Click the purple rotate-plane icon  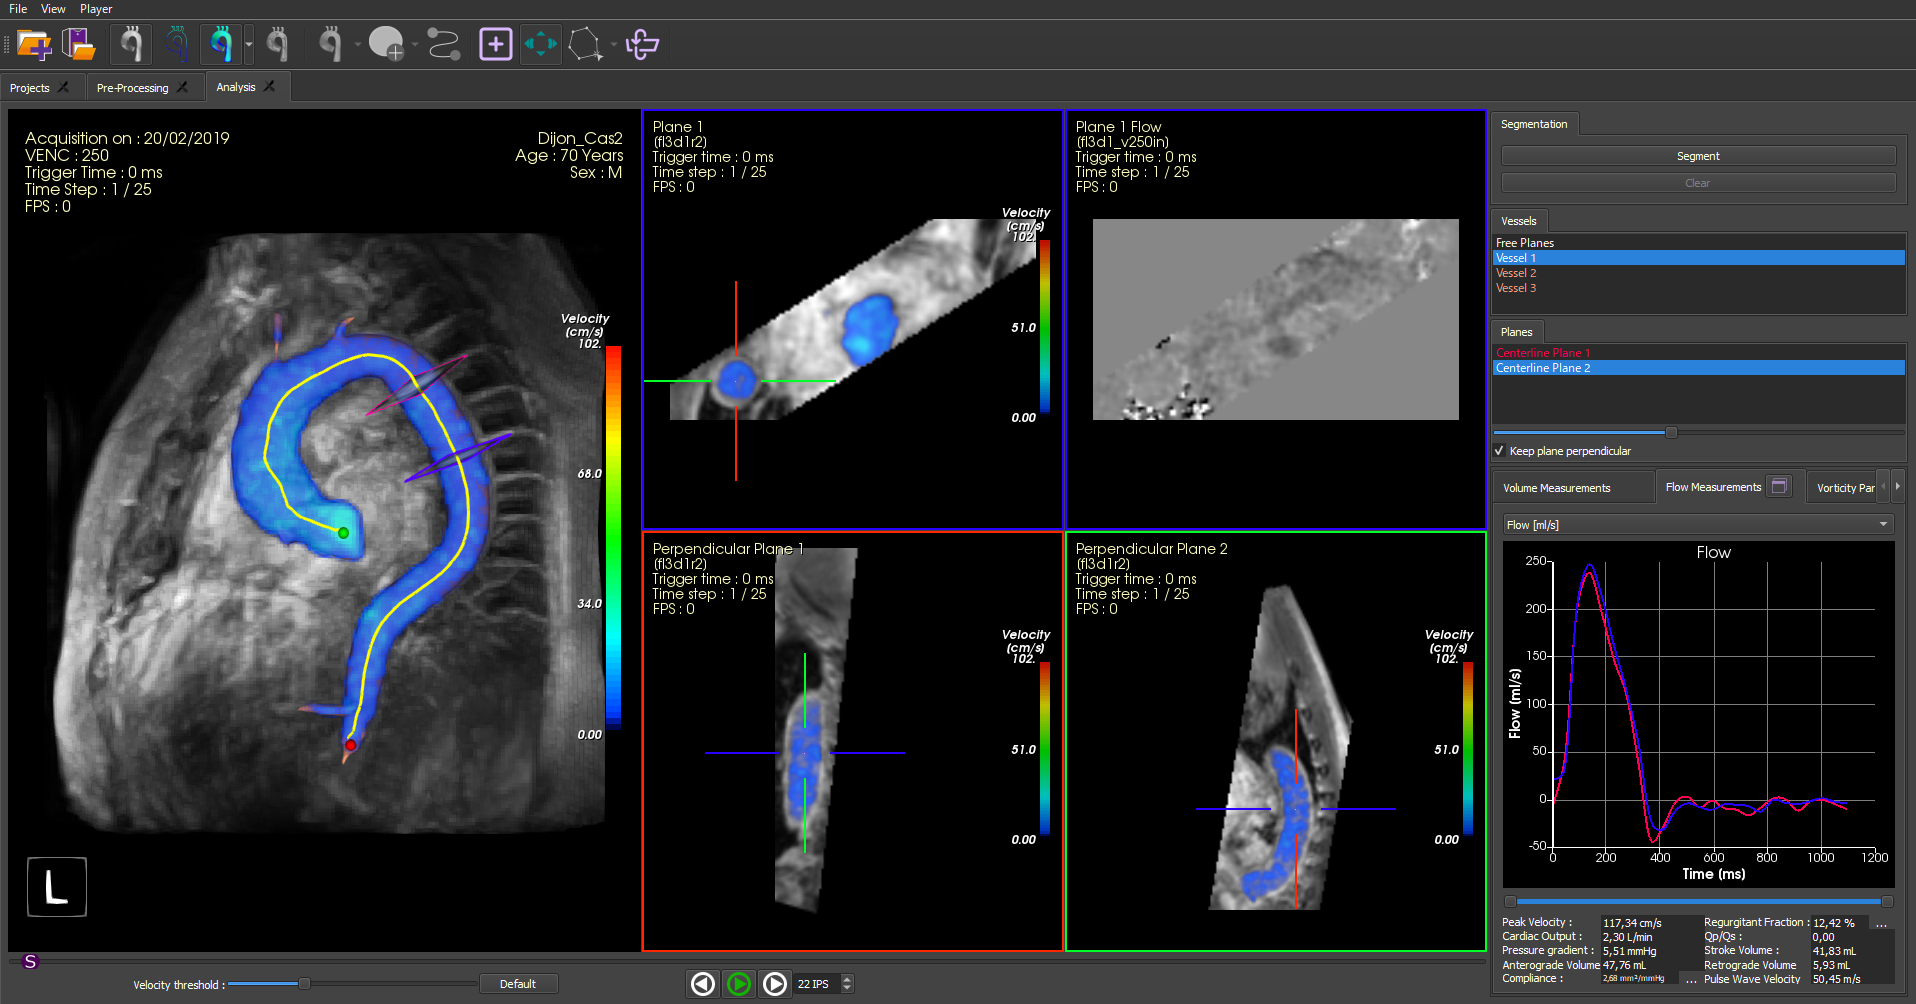point(642,44)
